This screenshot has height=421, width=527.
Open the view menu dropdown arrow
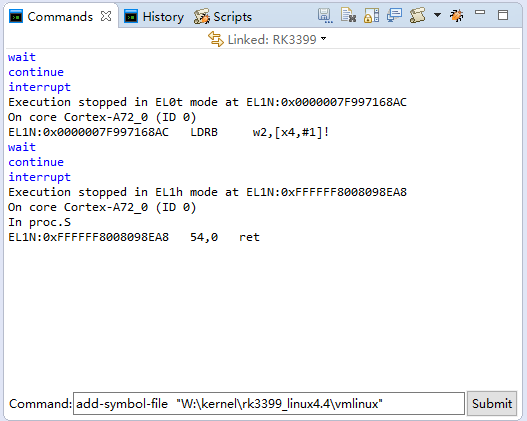[437, 15]
